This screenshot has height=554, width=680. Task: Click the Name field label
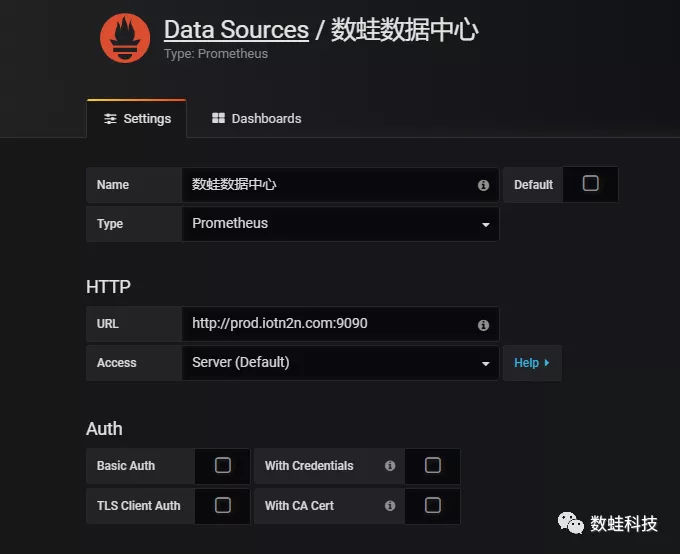[x=113, y=185]
